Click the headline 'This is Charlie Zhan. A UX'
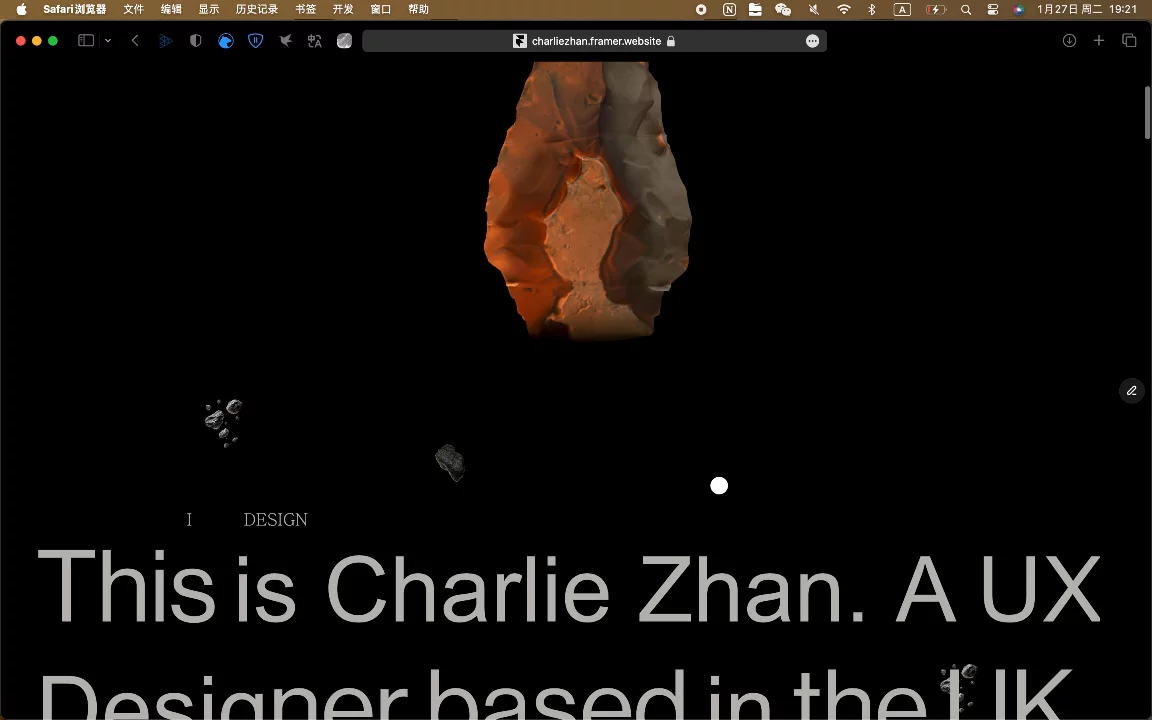 click(568, 588)
